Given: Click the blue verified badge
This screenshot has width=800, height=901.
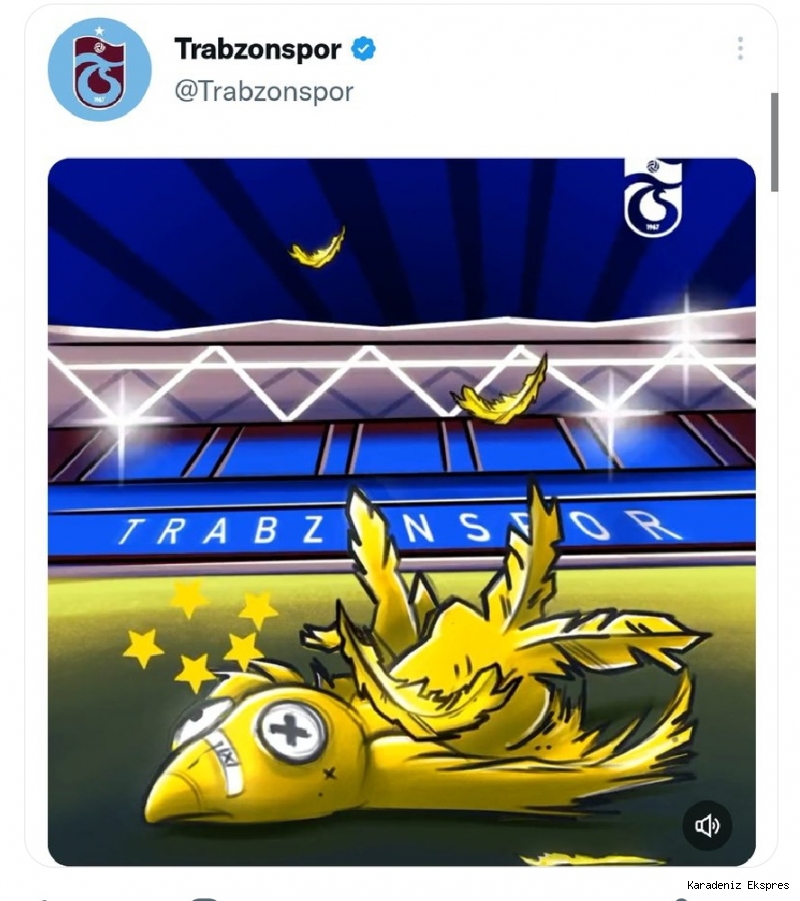Looking at the screenshot, I should point(363,49).
